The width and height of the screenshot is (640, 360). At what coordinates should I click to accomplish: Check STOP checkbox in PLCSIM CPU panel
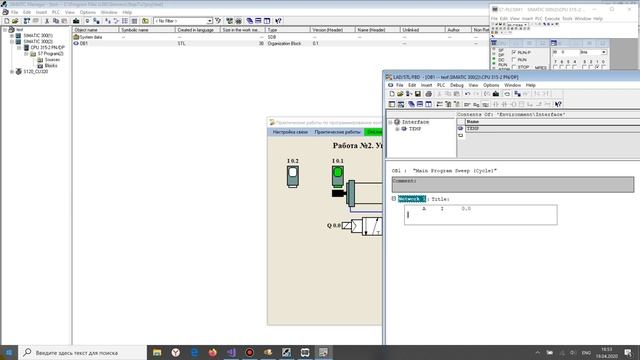[x=514, y=67]
